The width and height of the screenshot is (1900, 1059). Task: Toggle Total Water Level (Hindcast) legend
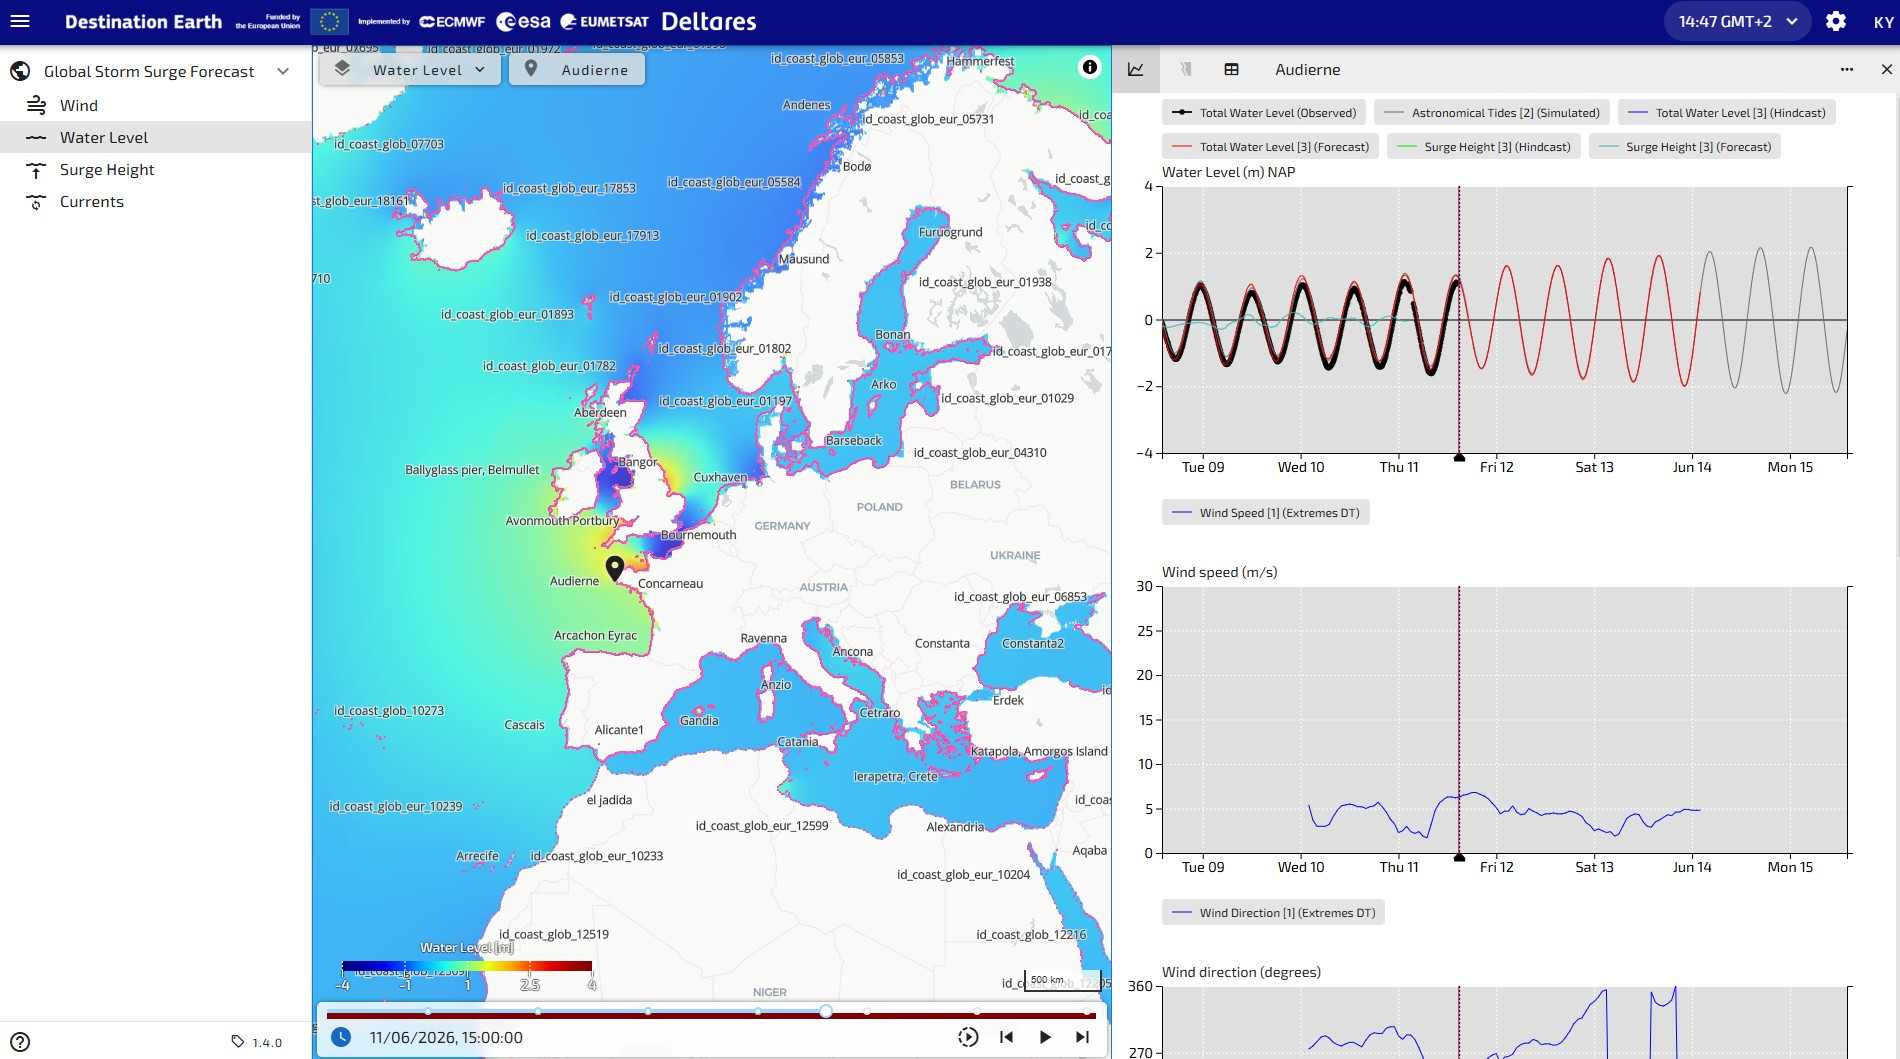coord(1727,113)
